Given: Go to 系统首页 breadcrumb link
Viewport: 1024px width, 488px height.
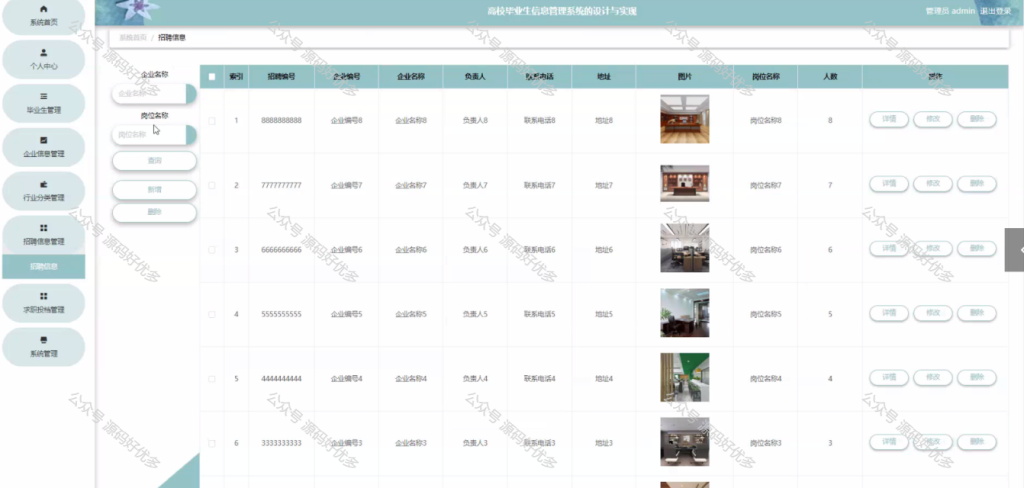Looking at the screenshot, I should 133,38.
